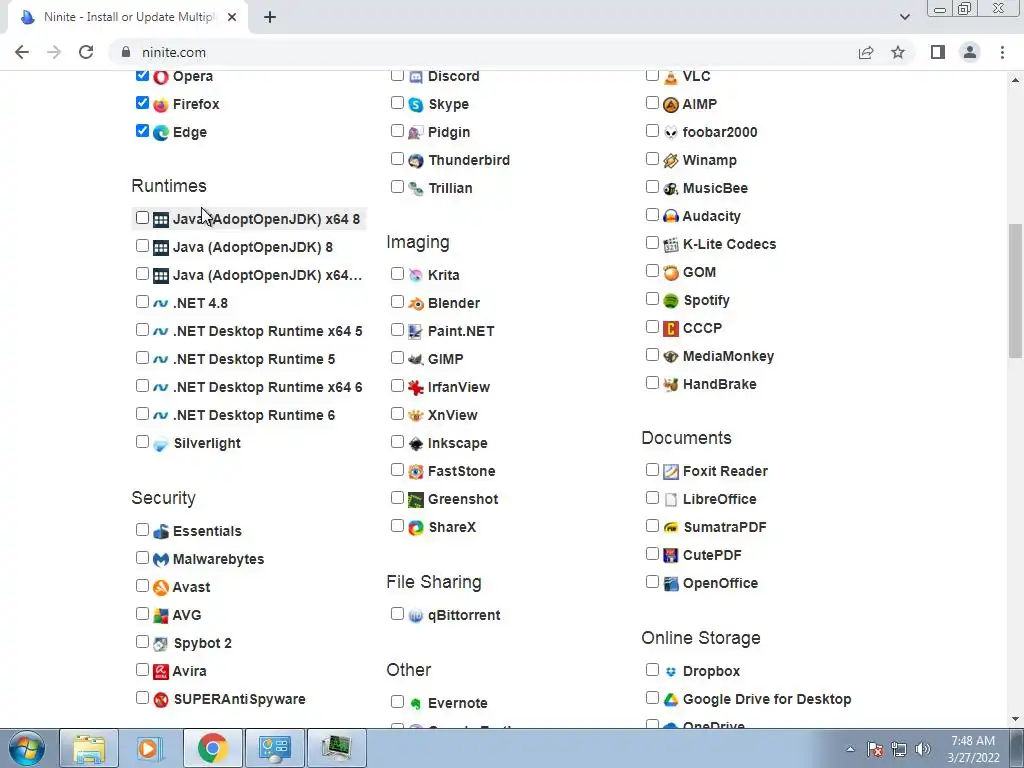Open Windows Media Player in taskbar

tap(148, 748)
